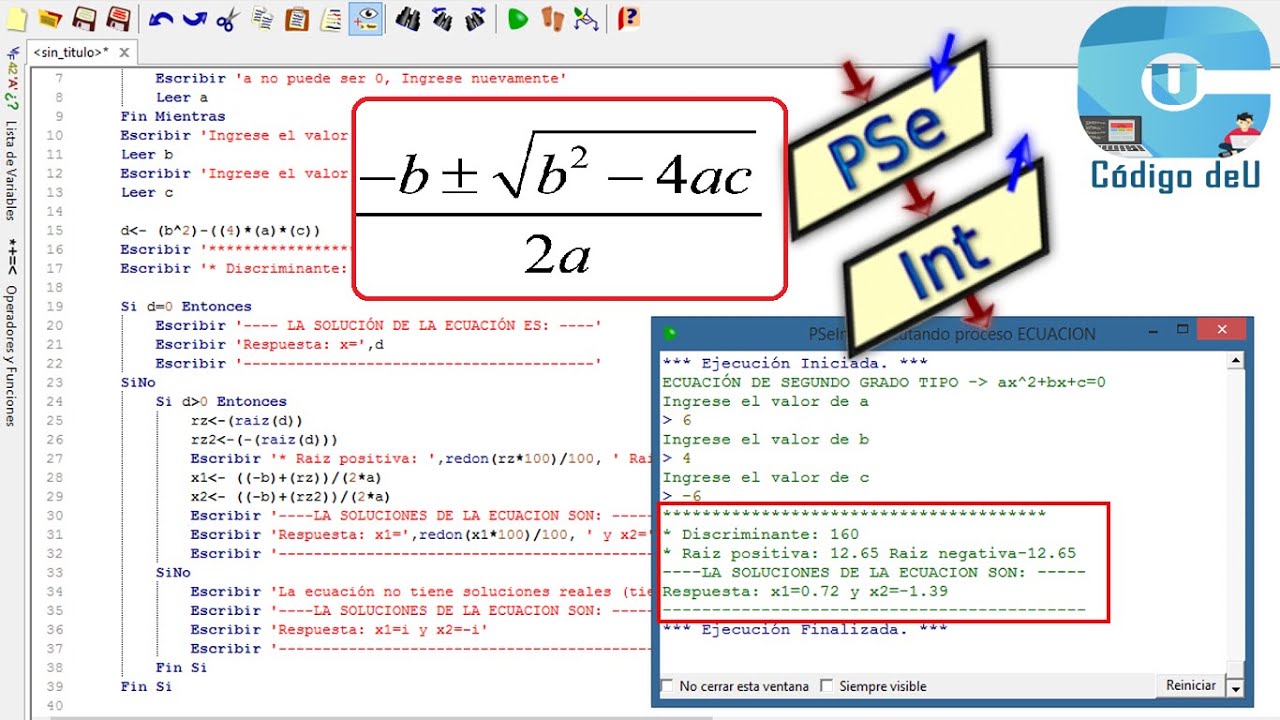Draw the flowchart with the diagram icon
1280x720 pixels.
(x=586, y=18)
